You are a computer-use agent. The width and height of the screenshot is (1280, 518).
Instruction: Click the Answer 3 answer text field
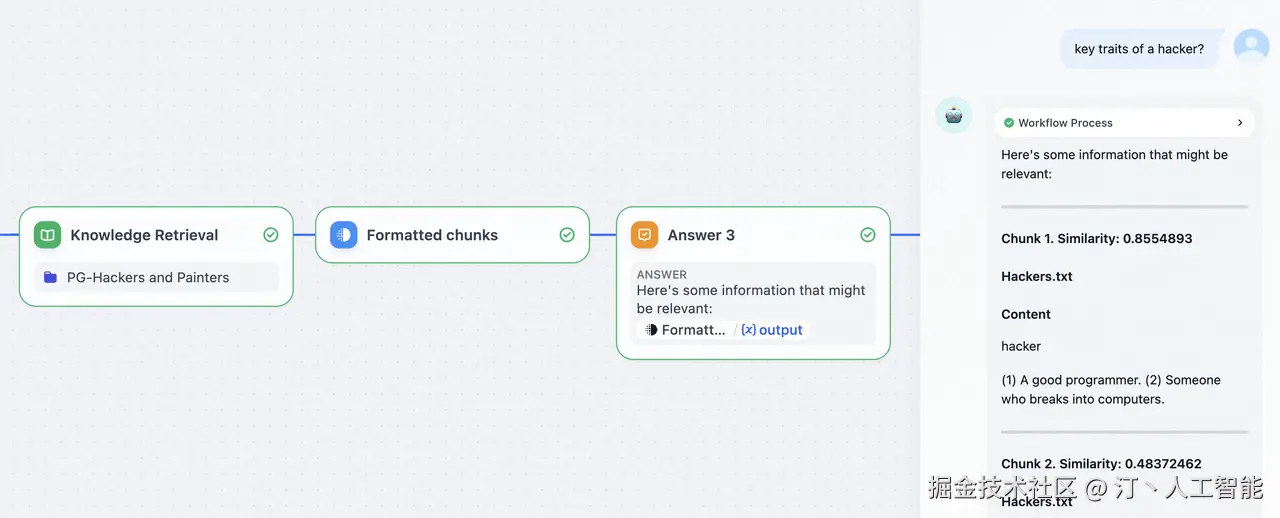(753, 304)
